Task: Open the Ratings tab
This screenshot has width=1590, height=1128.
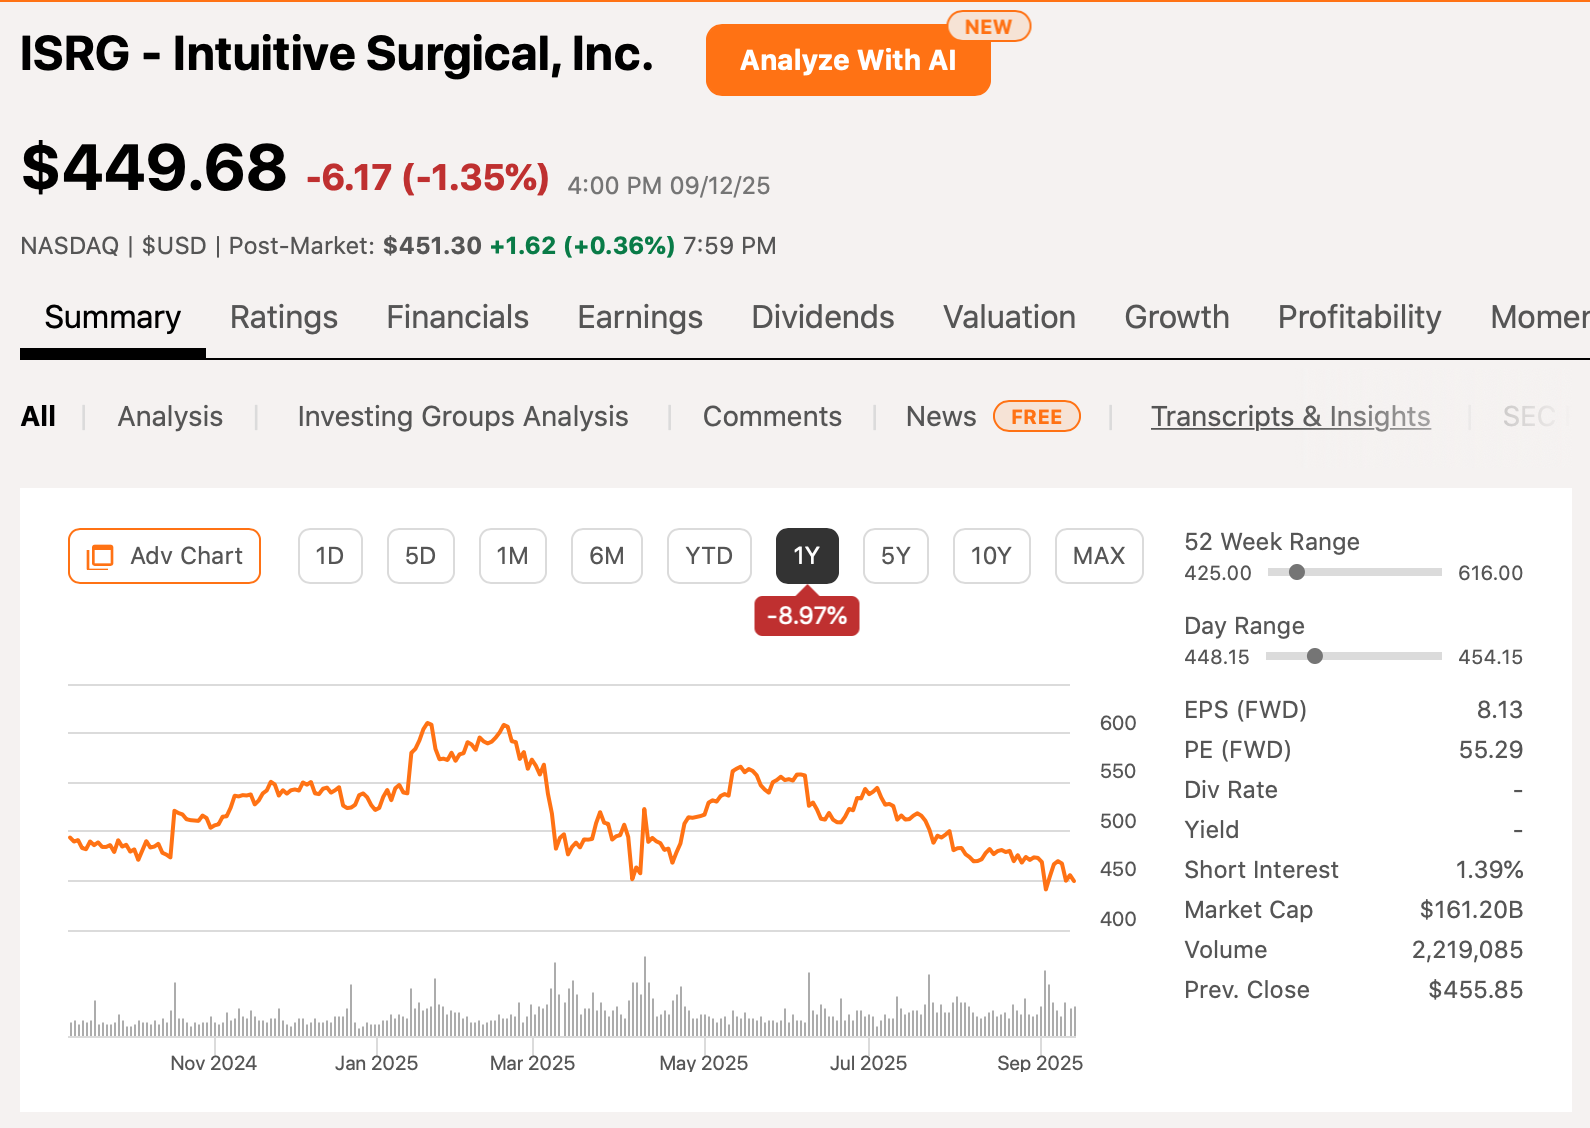Action: tap(284, 318)
